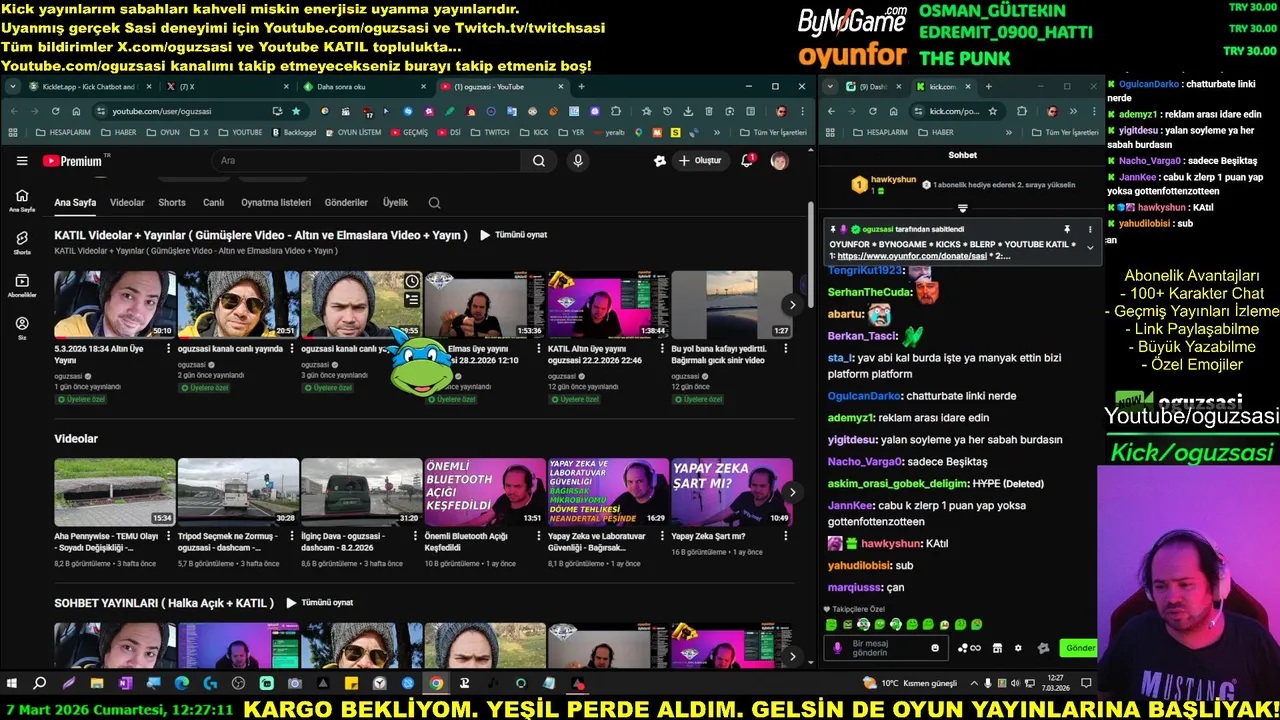Click the Chrome icon in the taskbar
The width and height of the screenshot is (1280, 720).
point(436,684)
